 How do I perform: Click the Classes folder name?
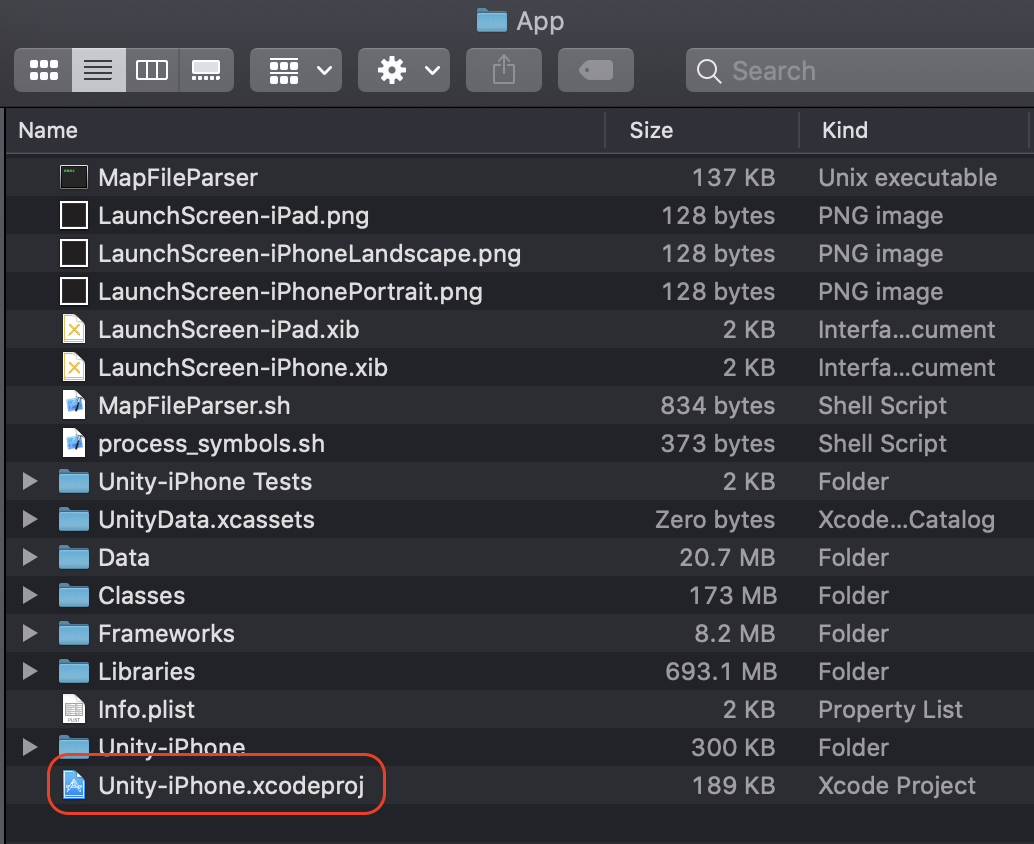coord(141,596)
